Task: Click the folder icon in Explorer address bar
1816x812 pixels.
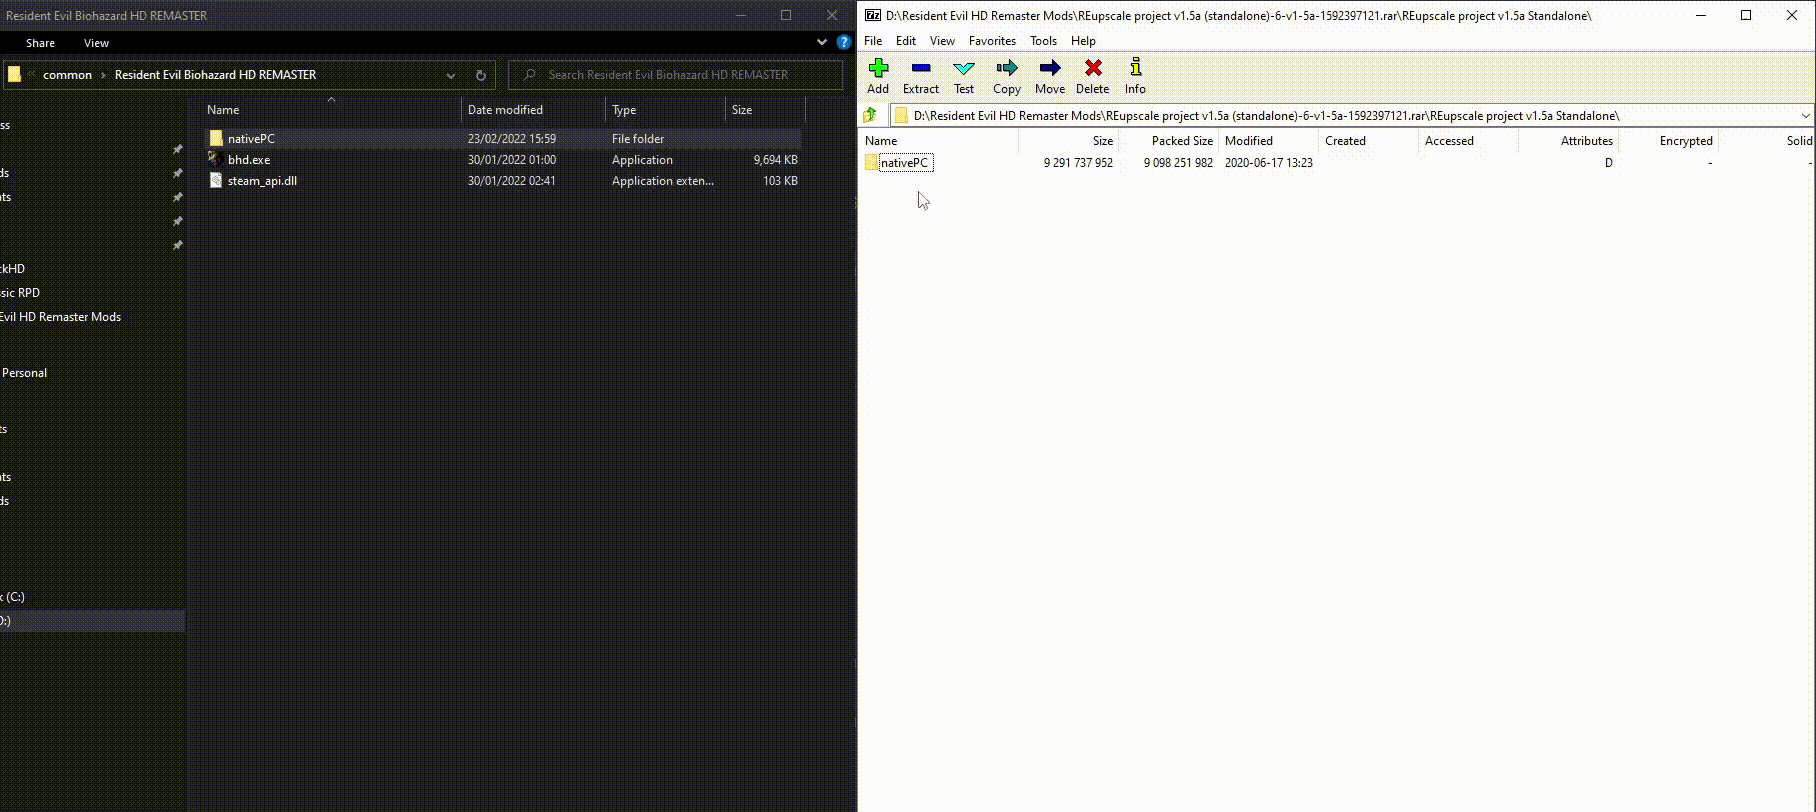Action: pyautogui.click(x=14, y=74)
